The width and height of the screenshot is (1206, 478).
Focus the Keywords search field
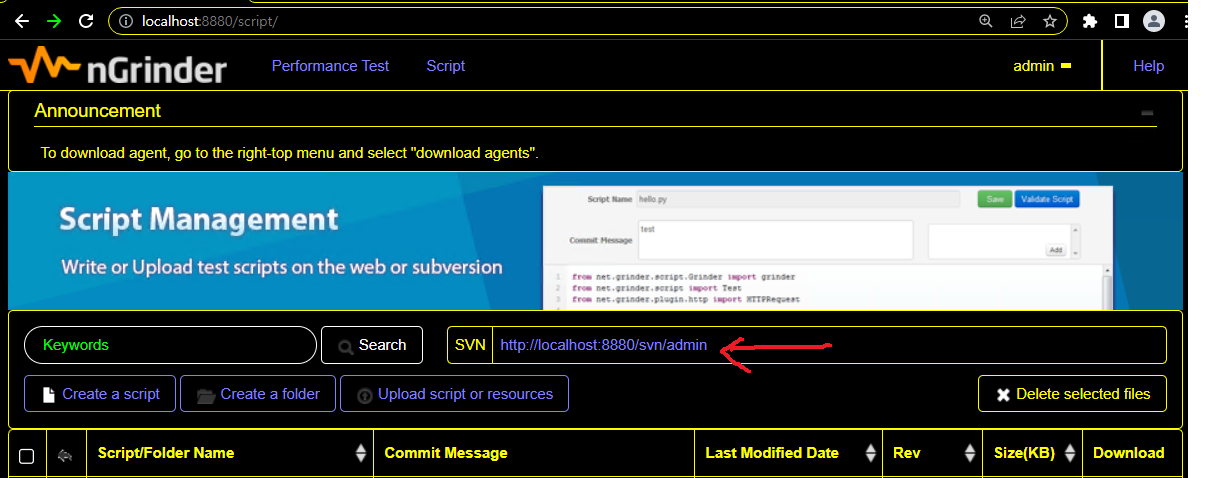[x=170, y=345]
